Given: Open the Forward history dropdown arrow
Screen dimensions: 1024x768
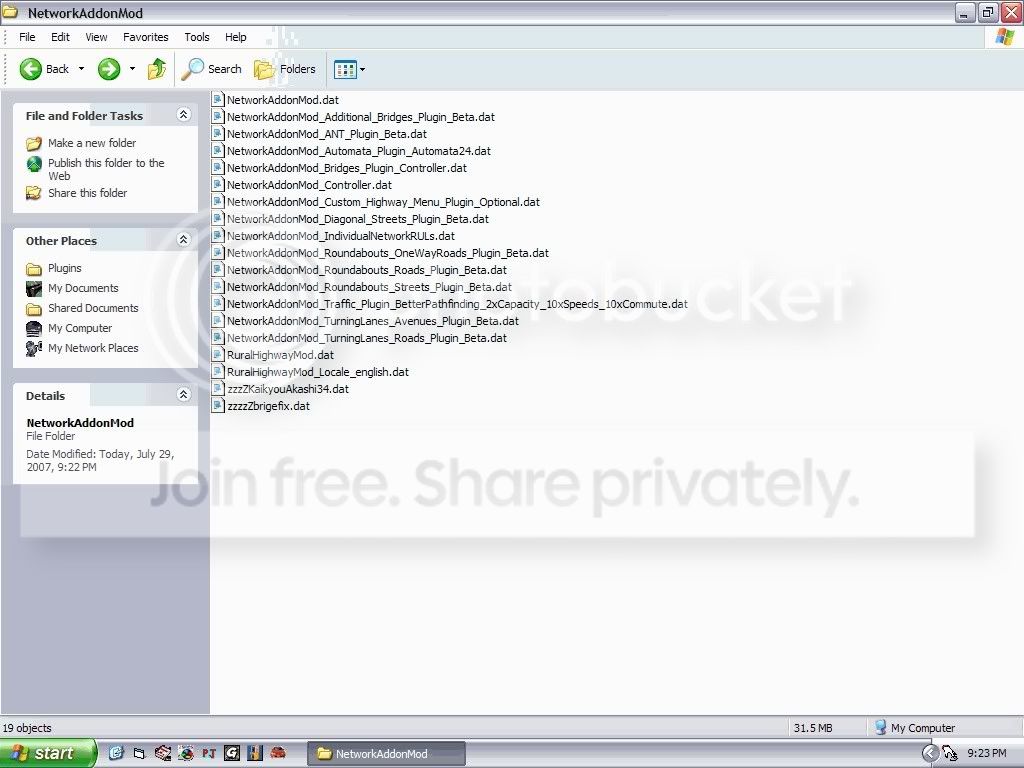Looking at the screenshot, I should (x=133, y=69).
